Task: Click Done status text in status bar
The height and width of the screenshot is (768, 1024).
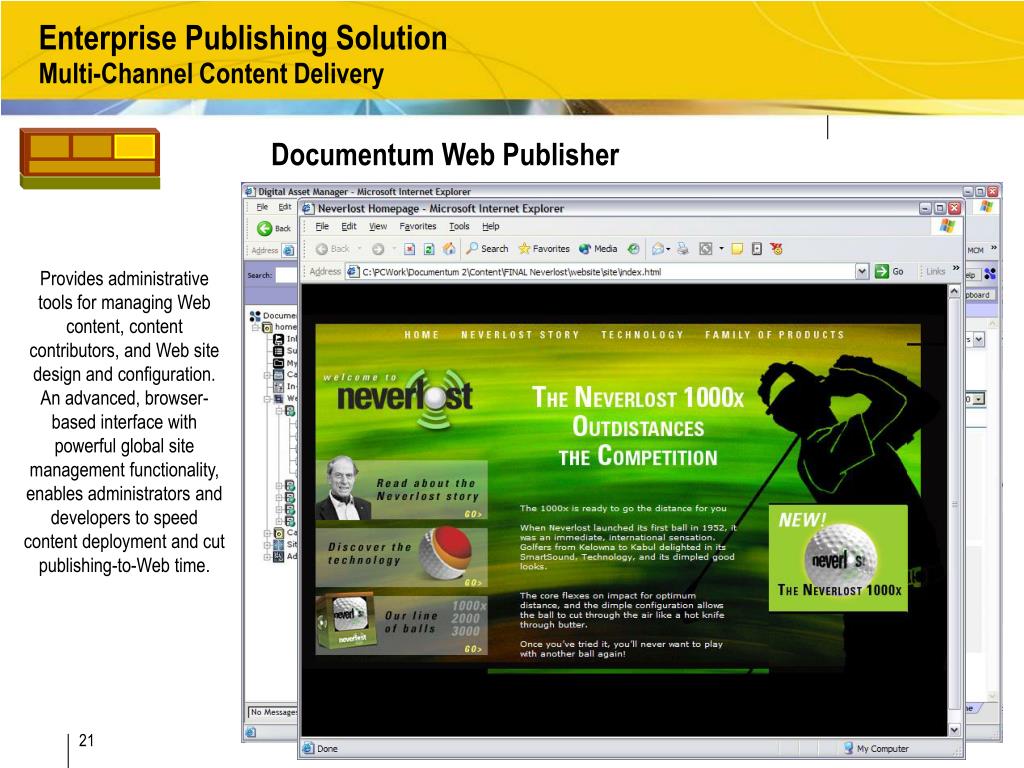Action: click(x=327, y=748)
